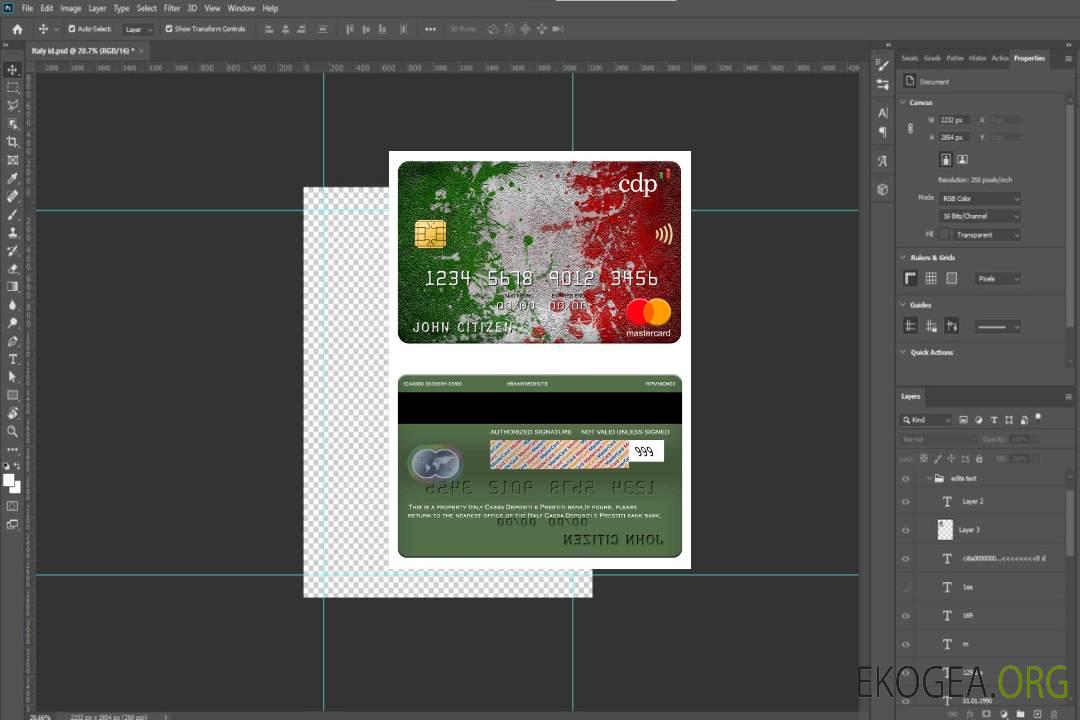Select the Rectangular Marquee tool
1080x720 pixels.
click(12, 88)
